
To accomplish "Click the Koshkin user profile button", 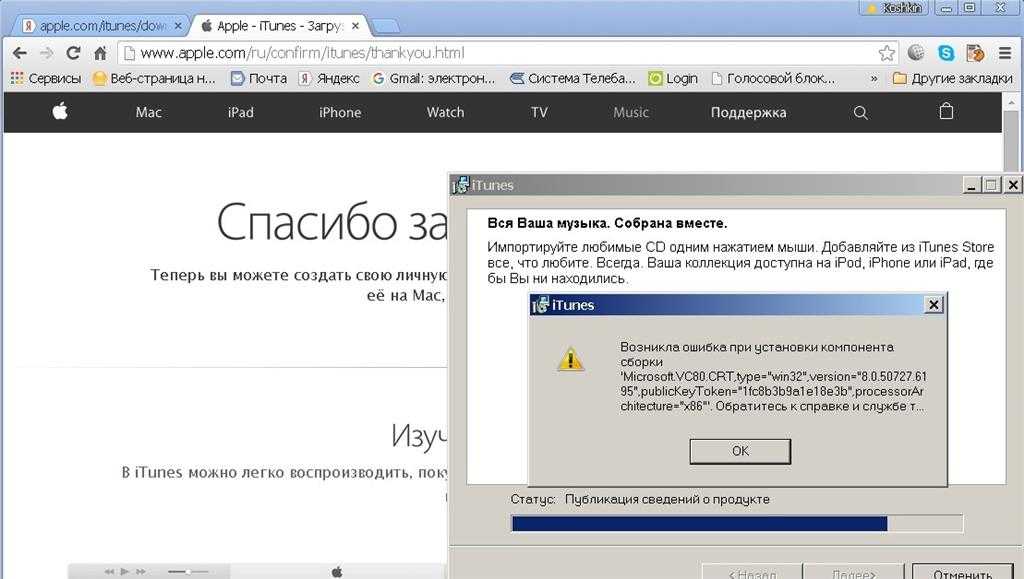I will click(x=892, y=8).
